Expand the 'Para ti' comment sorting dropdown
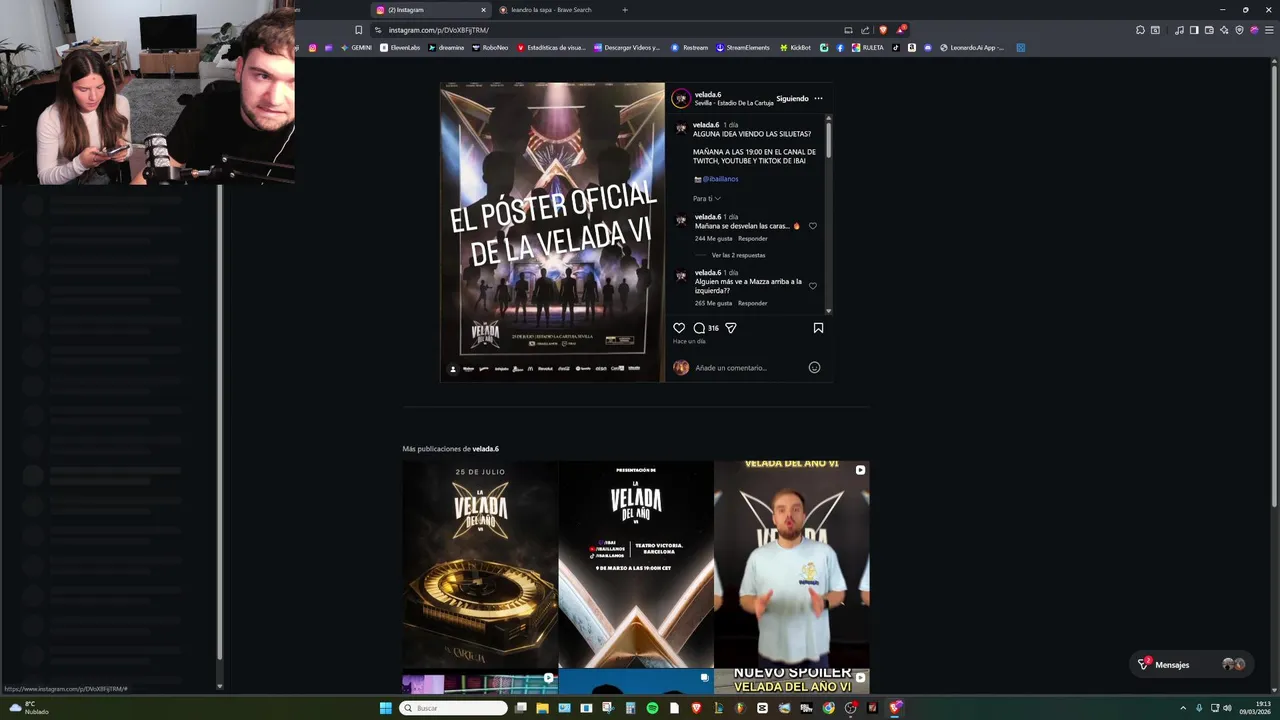This screenshot has height=720, width=1280. (707, 198)
